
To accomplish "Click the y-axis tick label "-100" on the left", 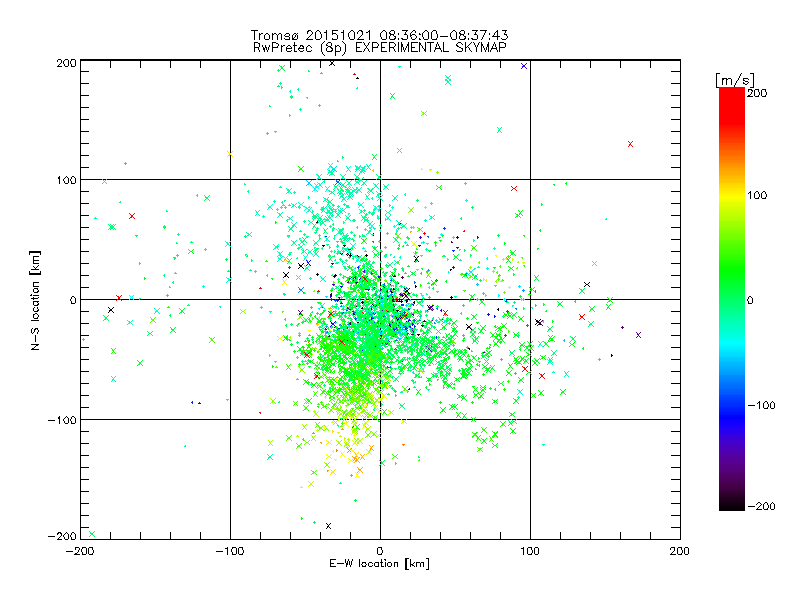I will pyautogui.click(x=62, y=420).
